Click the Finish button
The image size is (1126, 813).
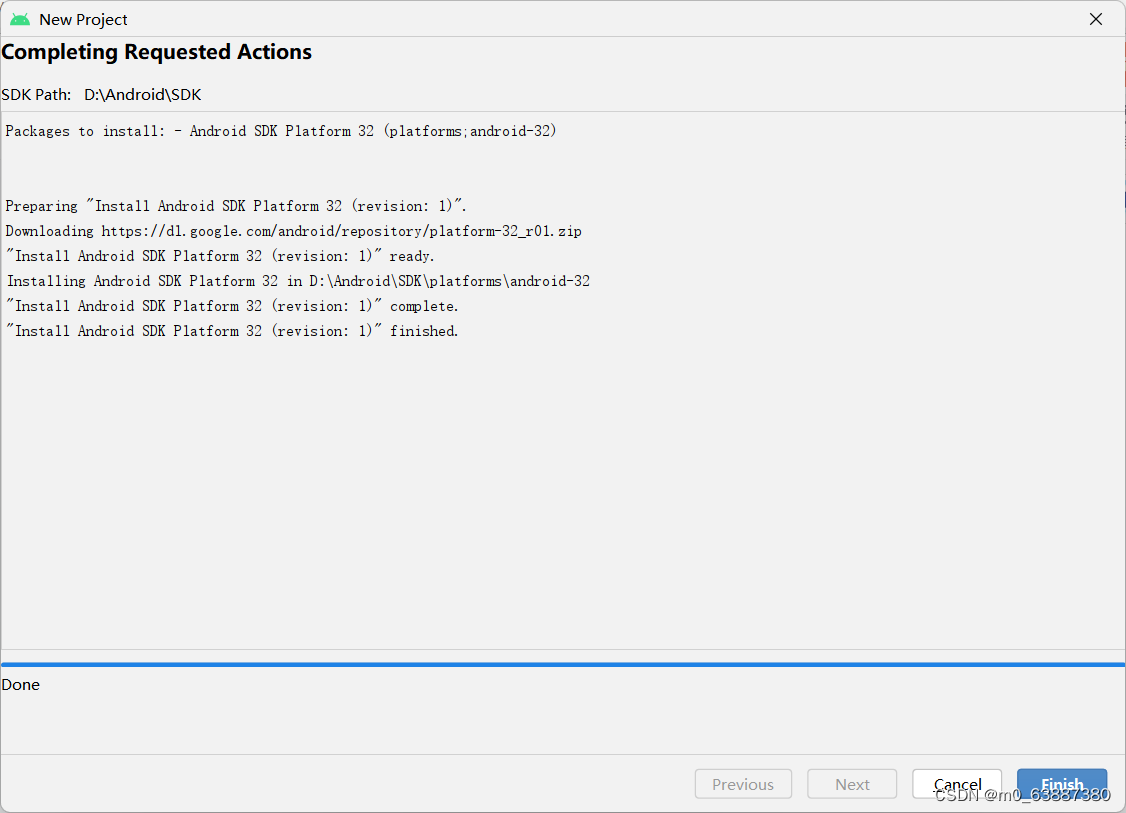1061,784
